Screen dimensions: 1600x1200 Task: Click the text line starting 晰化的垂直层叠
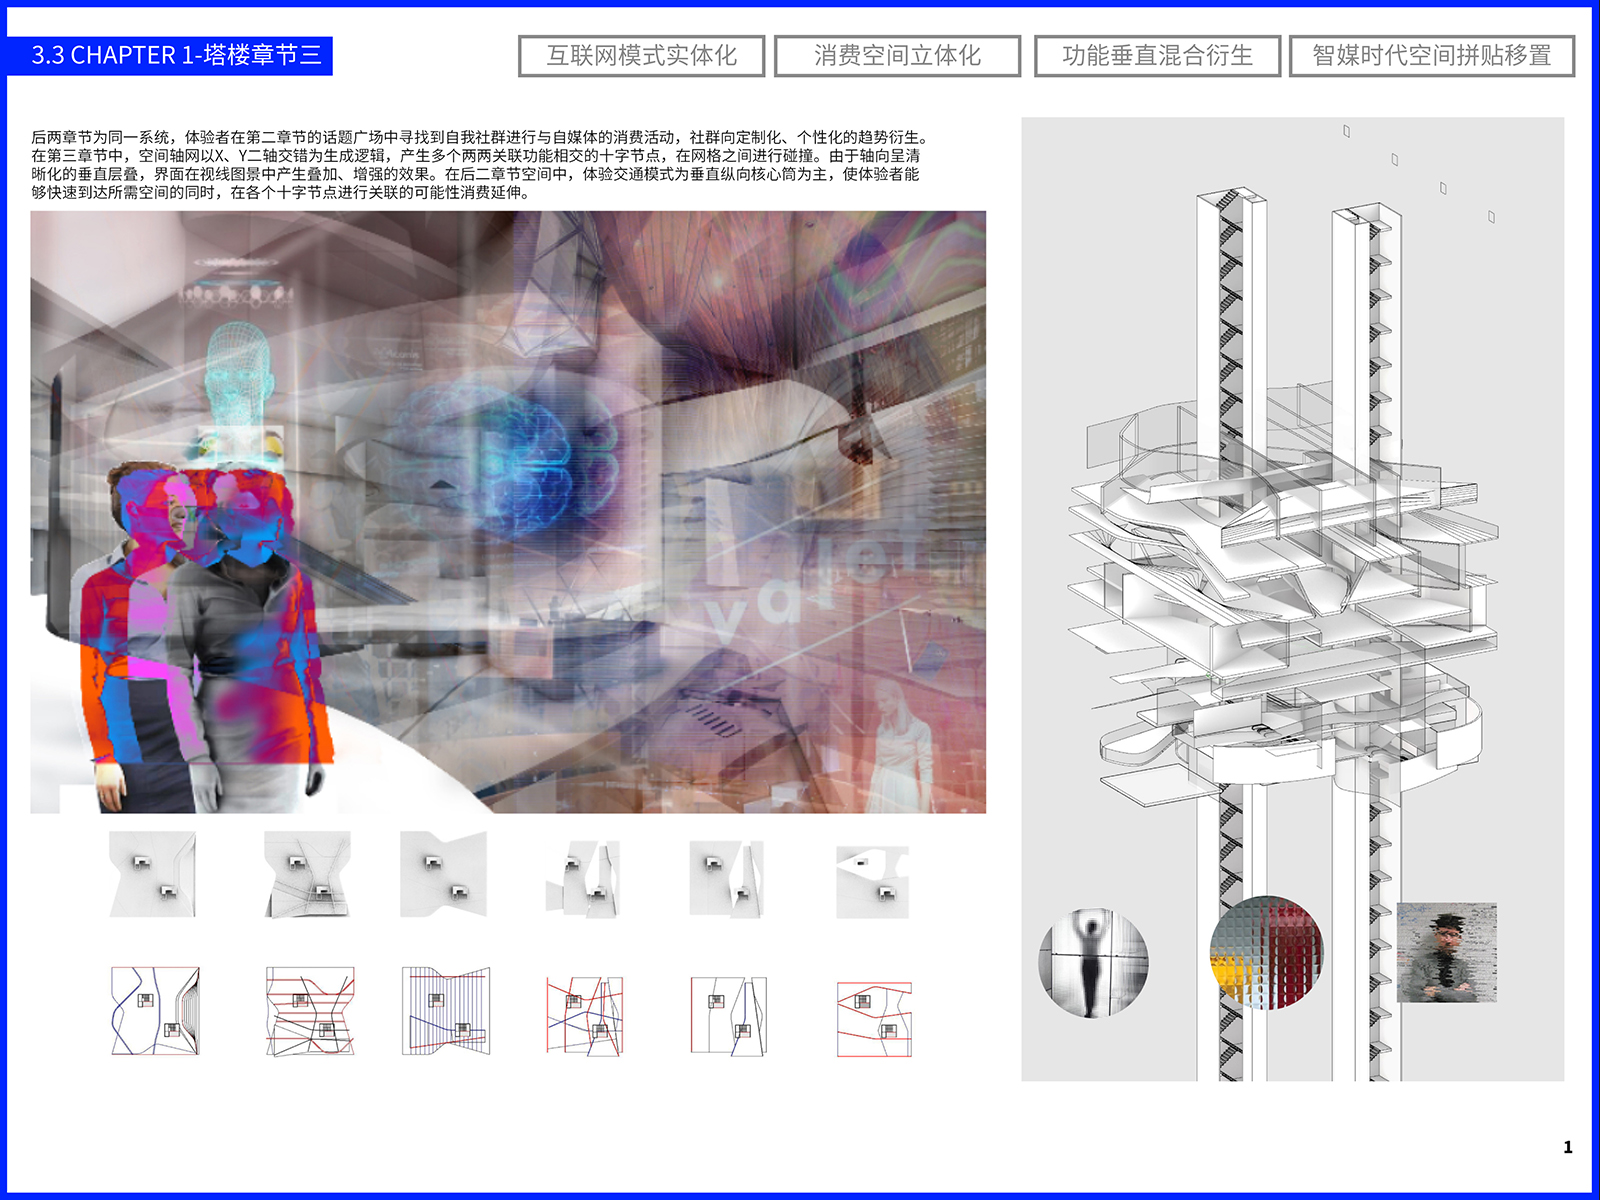(x=476, y=174)
